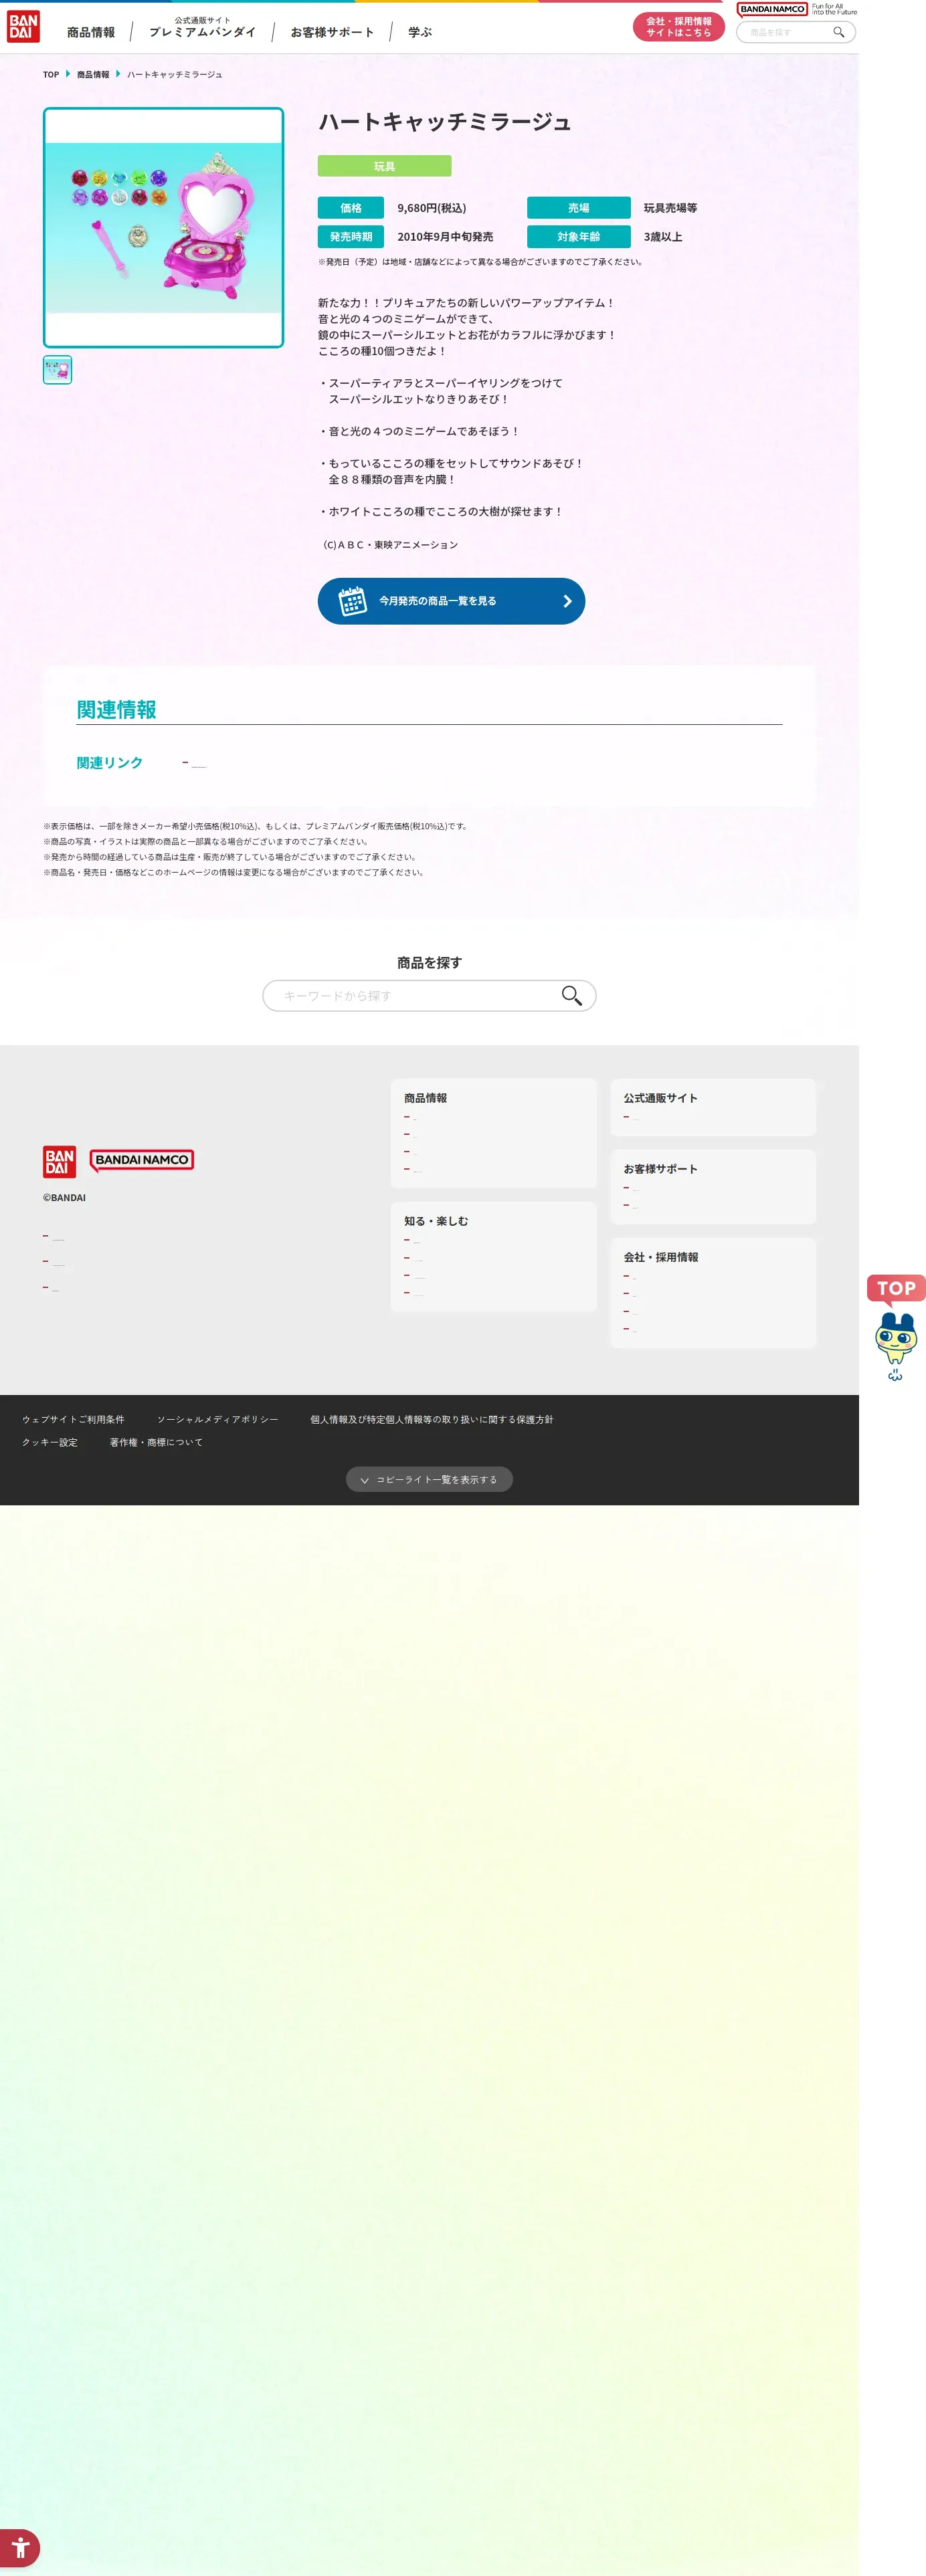This screenshot has width=926, height=2576.
Task: Open the 商品情報 menu in the header
Action: click(x=91, y=32)
